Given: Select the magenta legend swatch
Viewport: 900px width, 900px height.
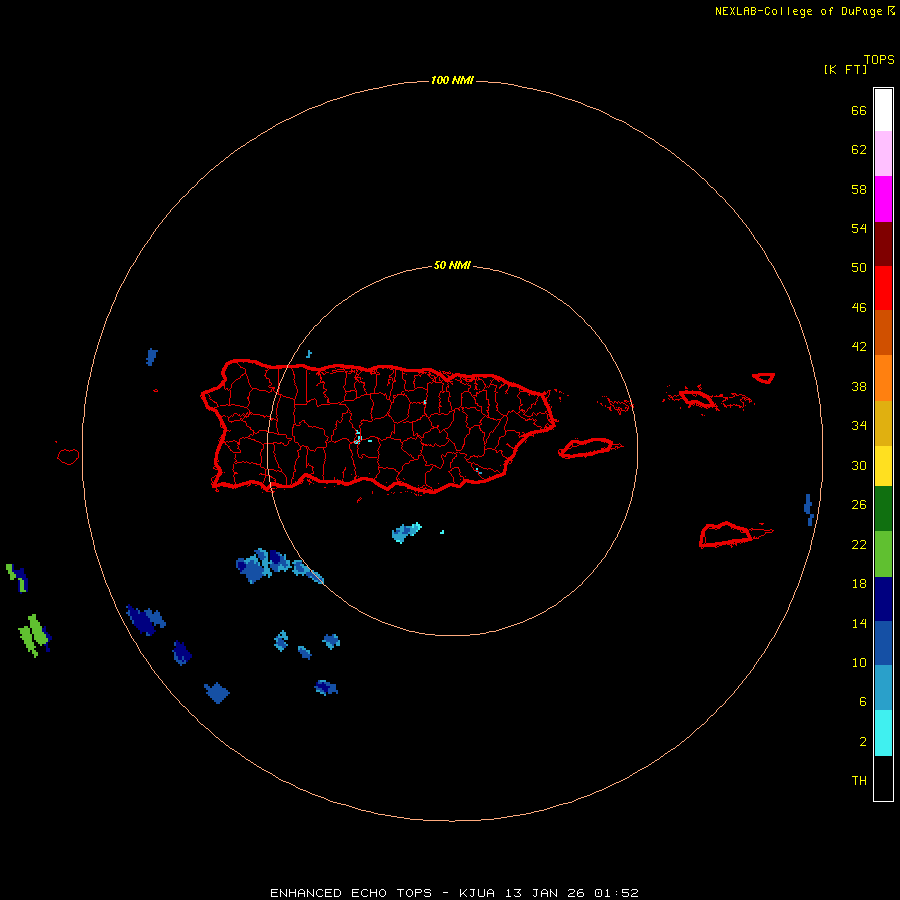Looking at the screenshot, I should click(x=883, y=199).
